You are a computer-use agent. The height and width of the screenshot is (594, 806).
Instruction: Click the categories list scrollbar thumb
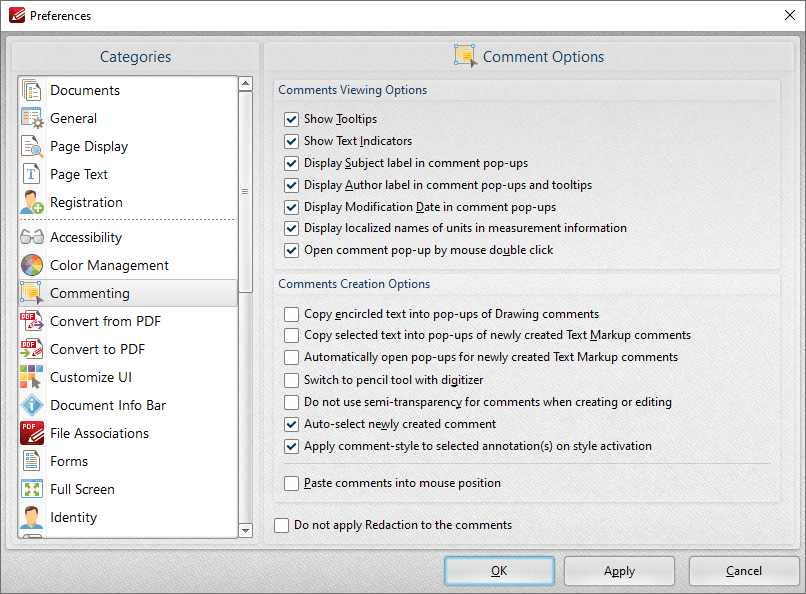246,192
